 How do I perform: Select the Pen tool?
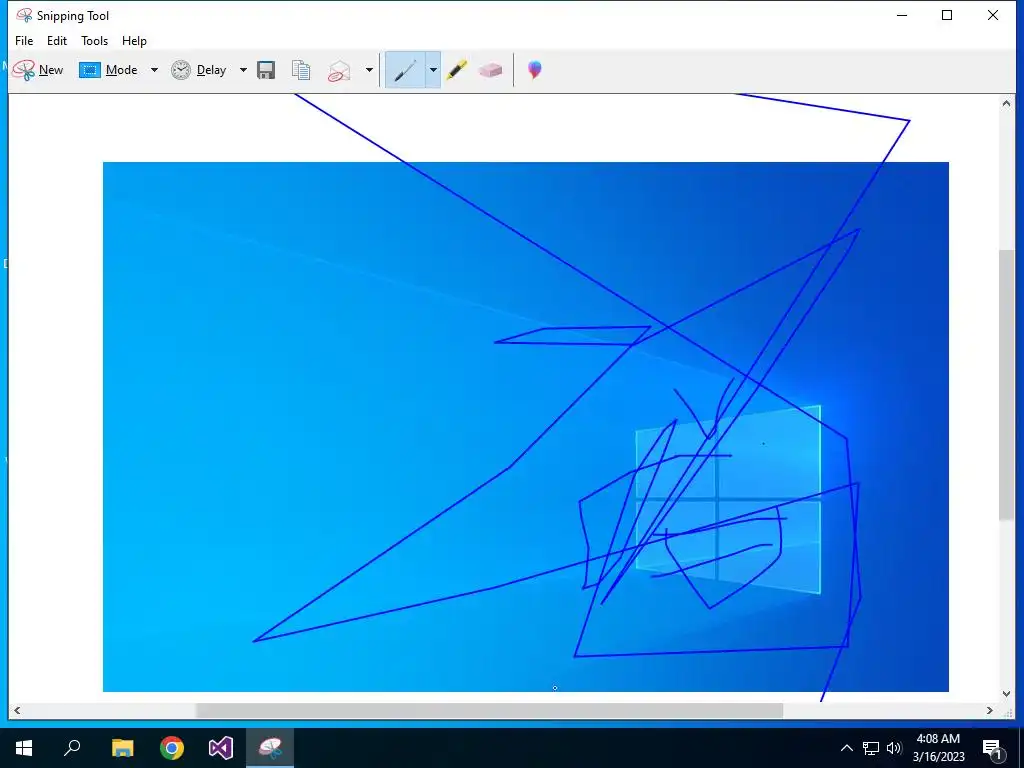pyautogui.click(x=405, y=70)
